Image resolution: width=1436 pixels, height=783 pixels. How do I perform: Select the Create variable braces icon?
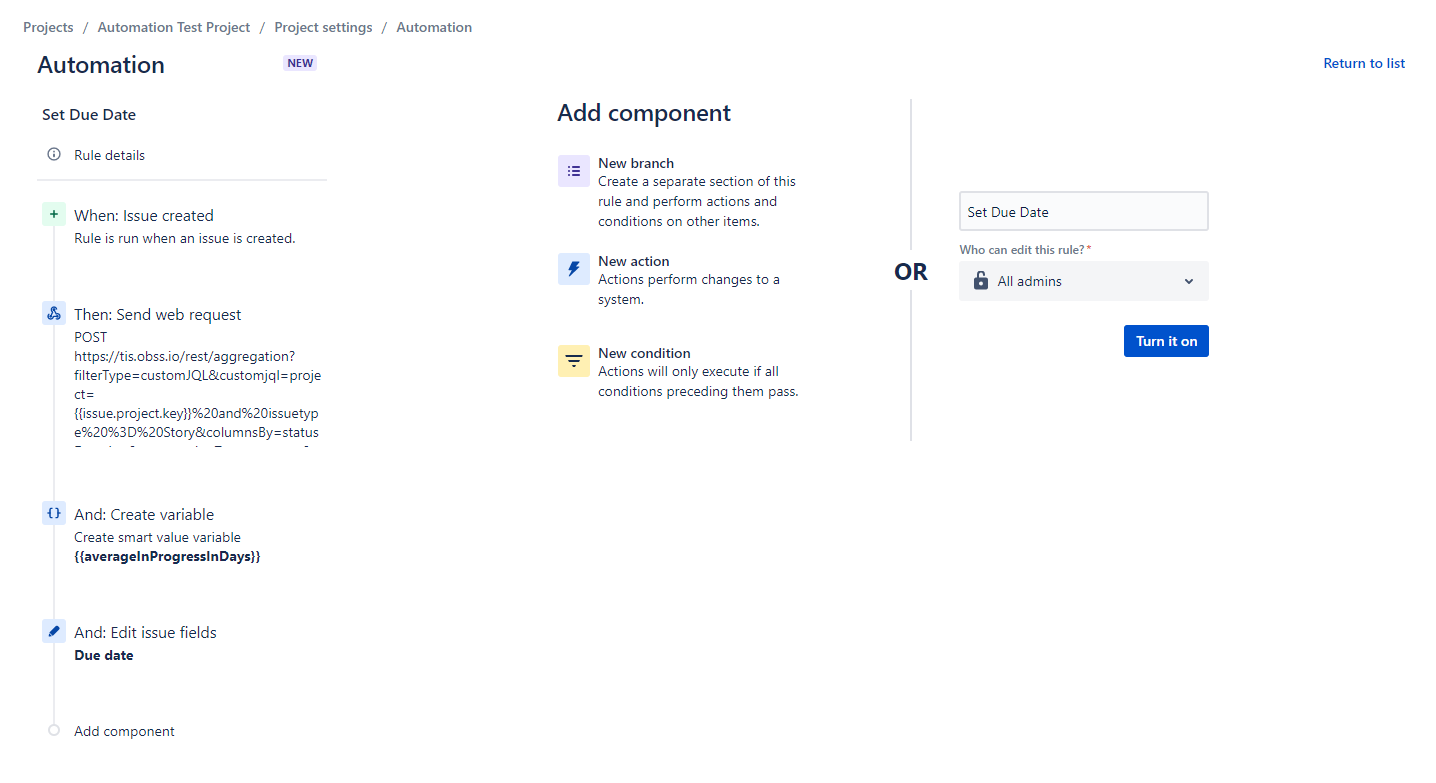pos(54,513)
